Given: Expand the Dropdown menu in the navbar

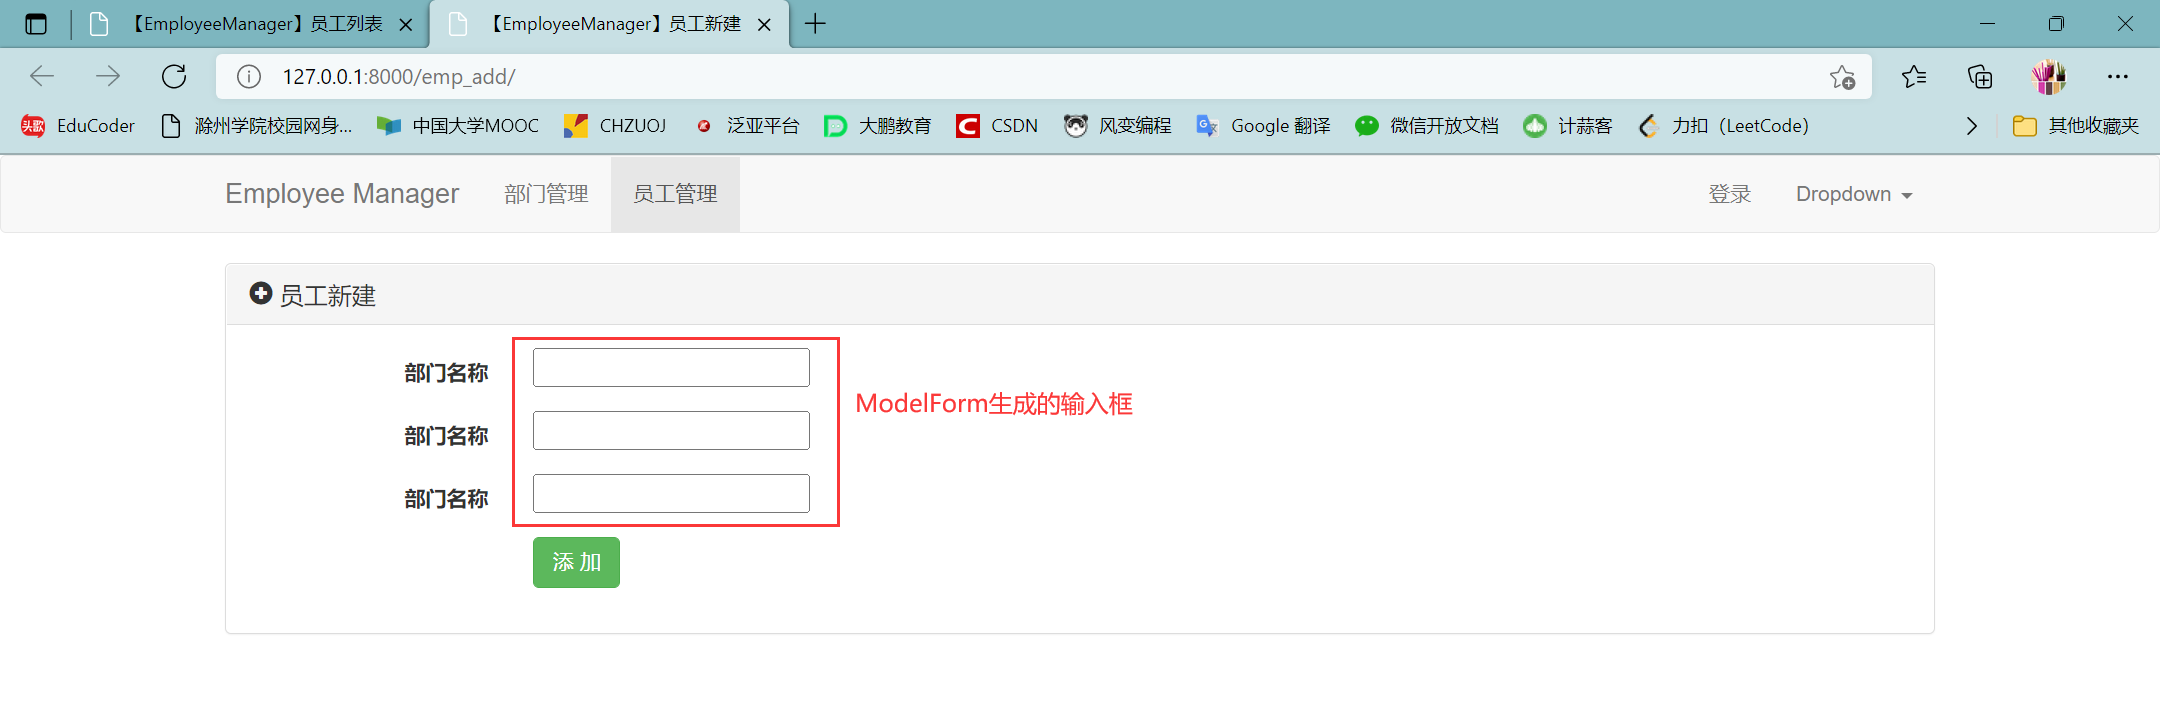Looking at the screenshot, I should click(1854, 194).
